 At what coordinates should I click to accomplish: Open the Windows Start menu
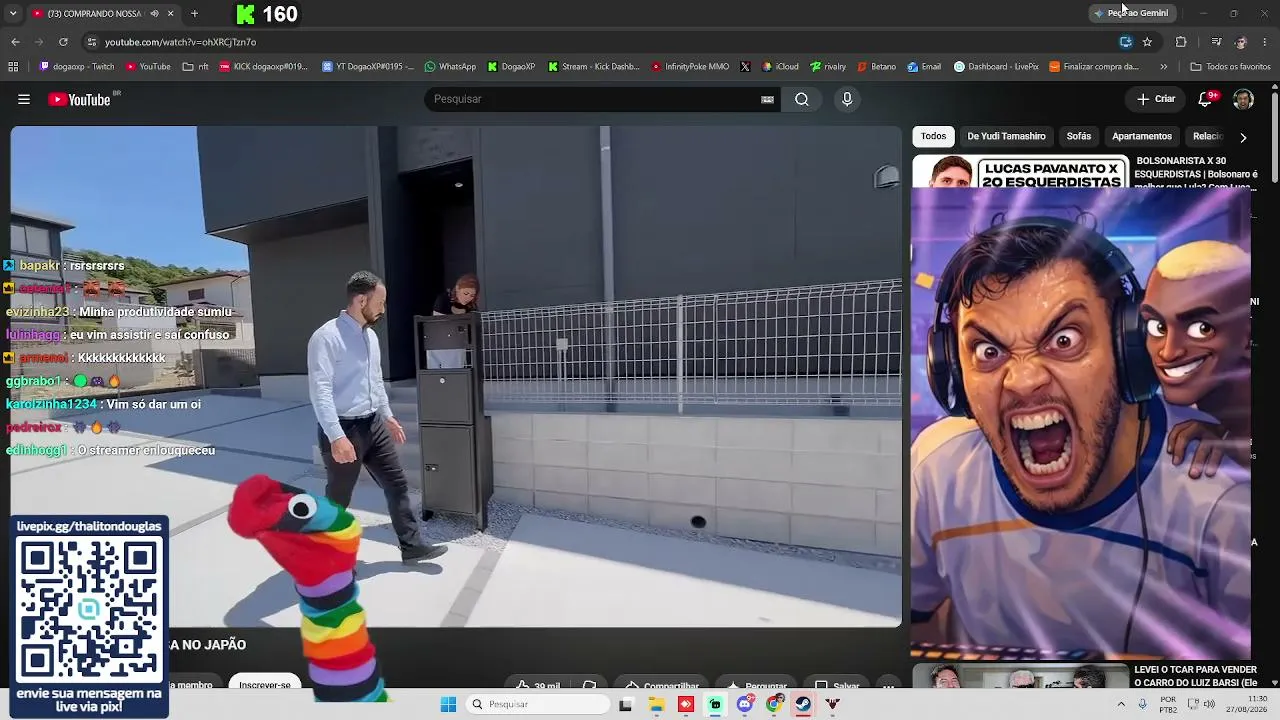coord(448,704)
